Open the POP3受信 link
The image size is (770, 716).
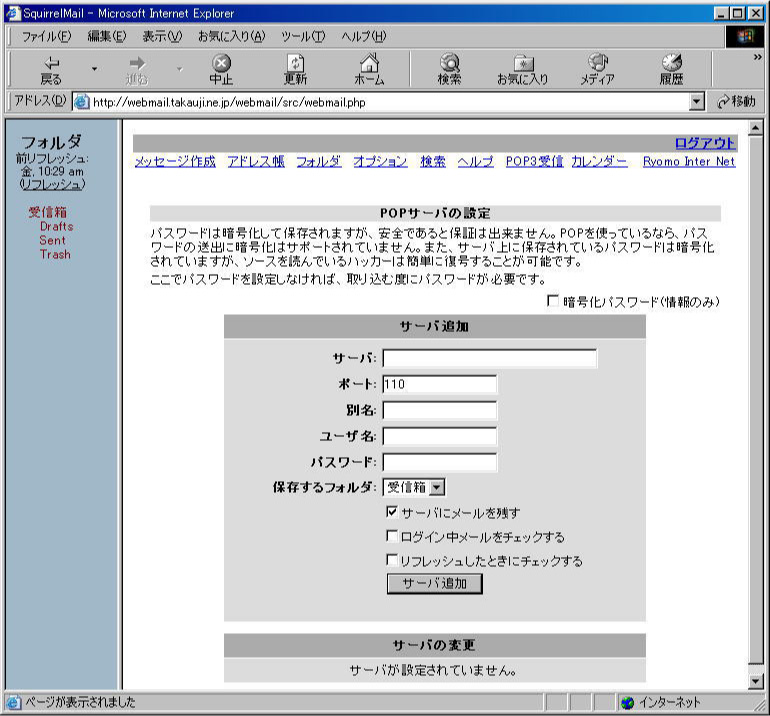[534, 162]
